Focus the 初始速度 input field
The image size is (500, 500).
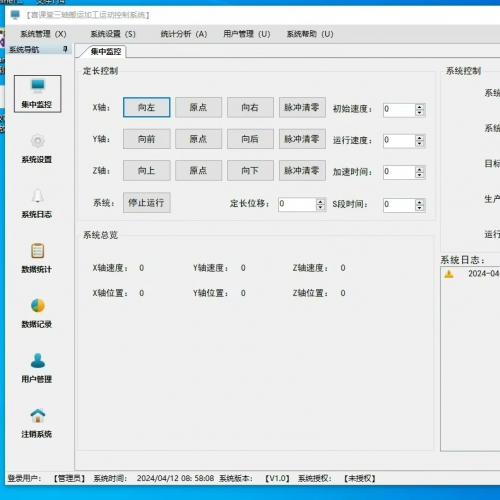[x=399, y=110]
